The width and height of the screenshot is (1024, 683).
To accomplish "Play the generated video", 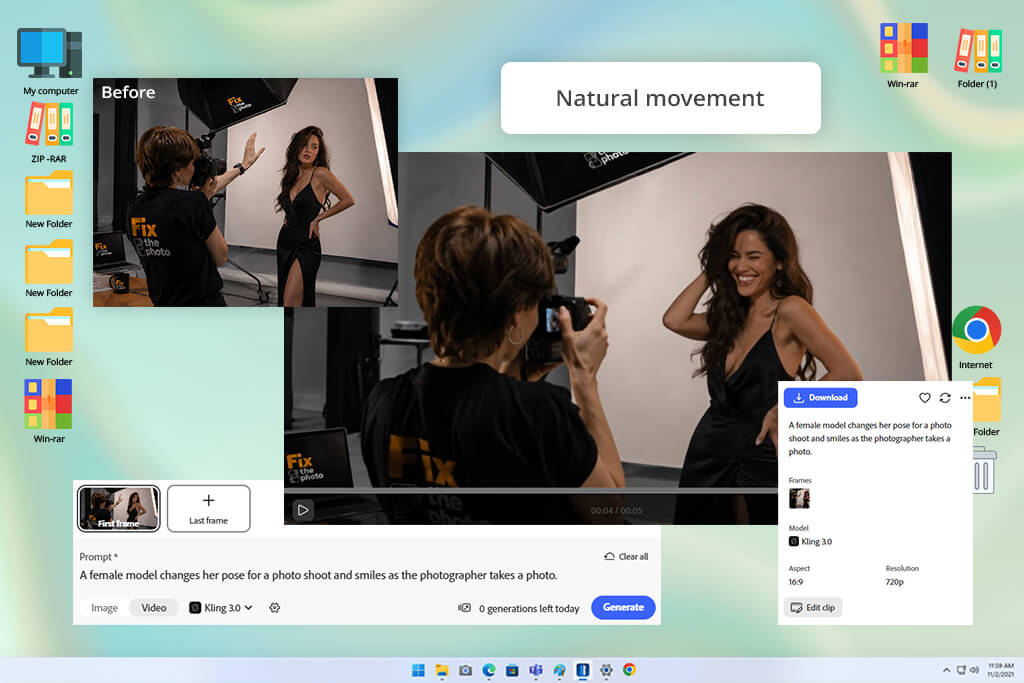I will click(302, 510).
